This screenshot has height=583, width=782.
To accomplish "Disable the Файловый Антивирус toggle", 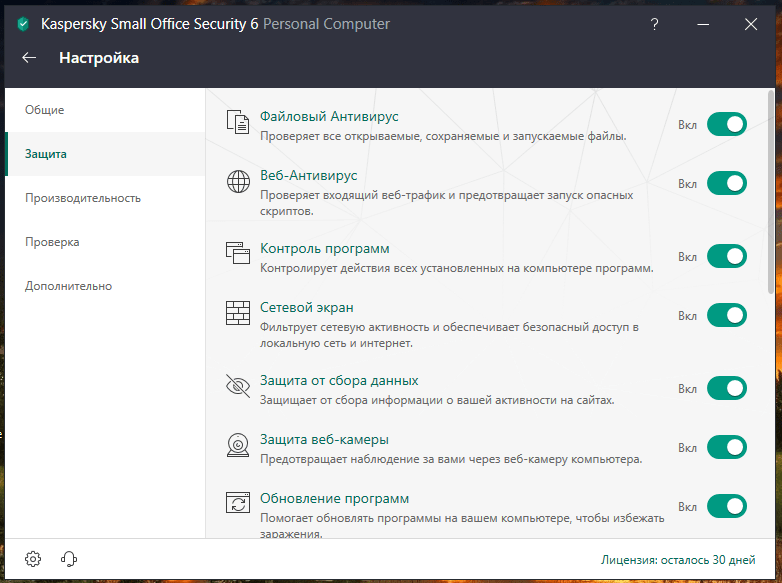I will point(727,124).
